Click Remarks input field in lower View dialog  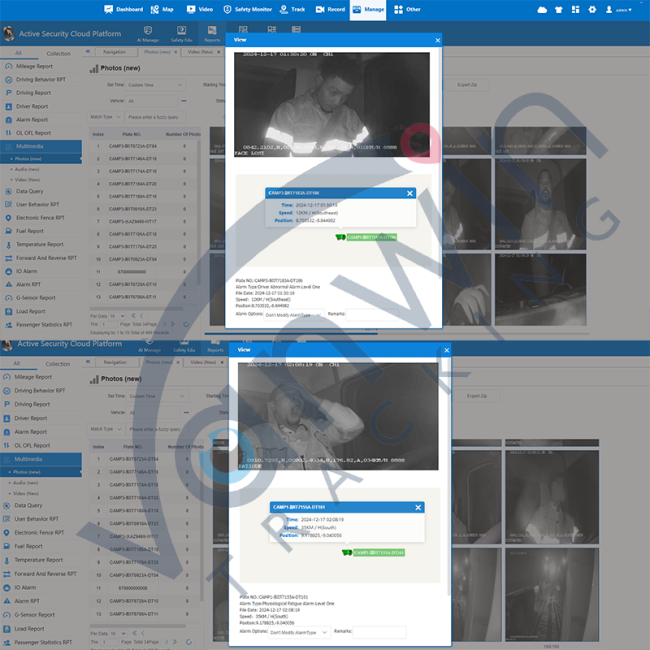click(380, 632)
